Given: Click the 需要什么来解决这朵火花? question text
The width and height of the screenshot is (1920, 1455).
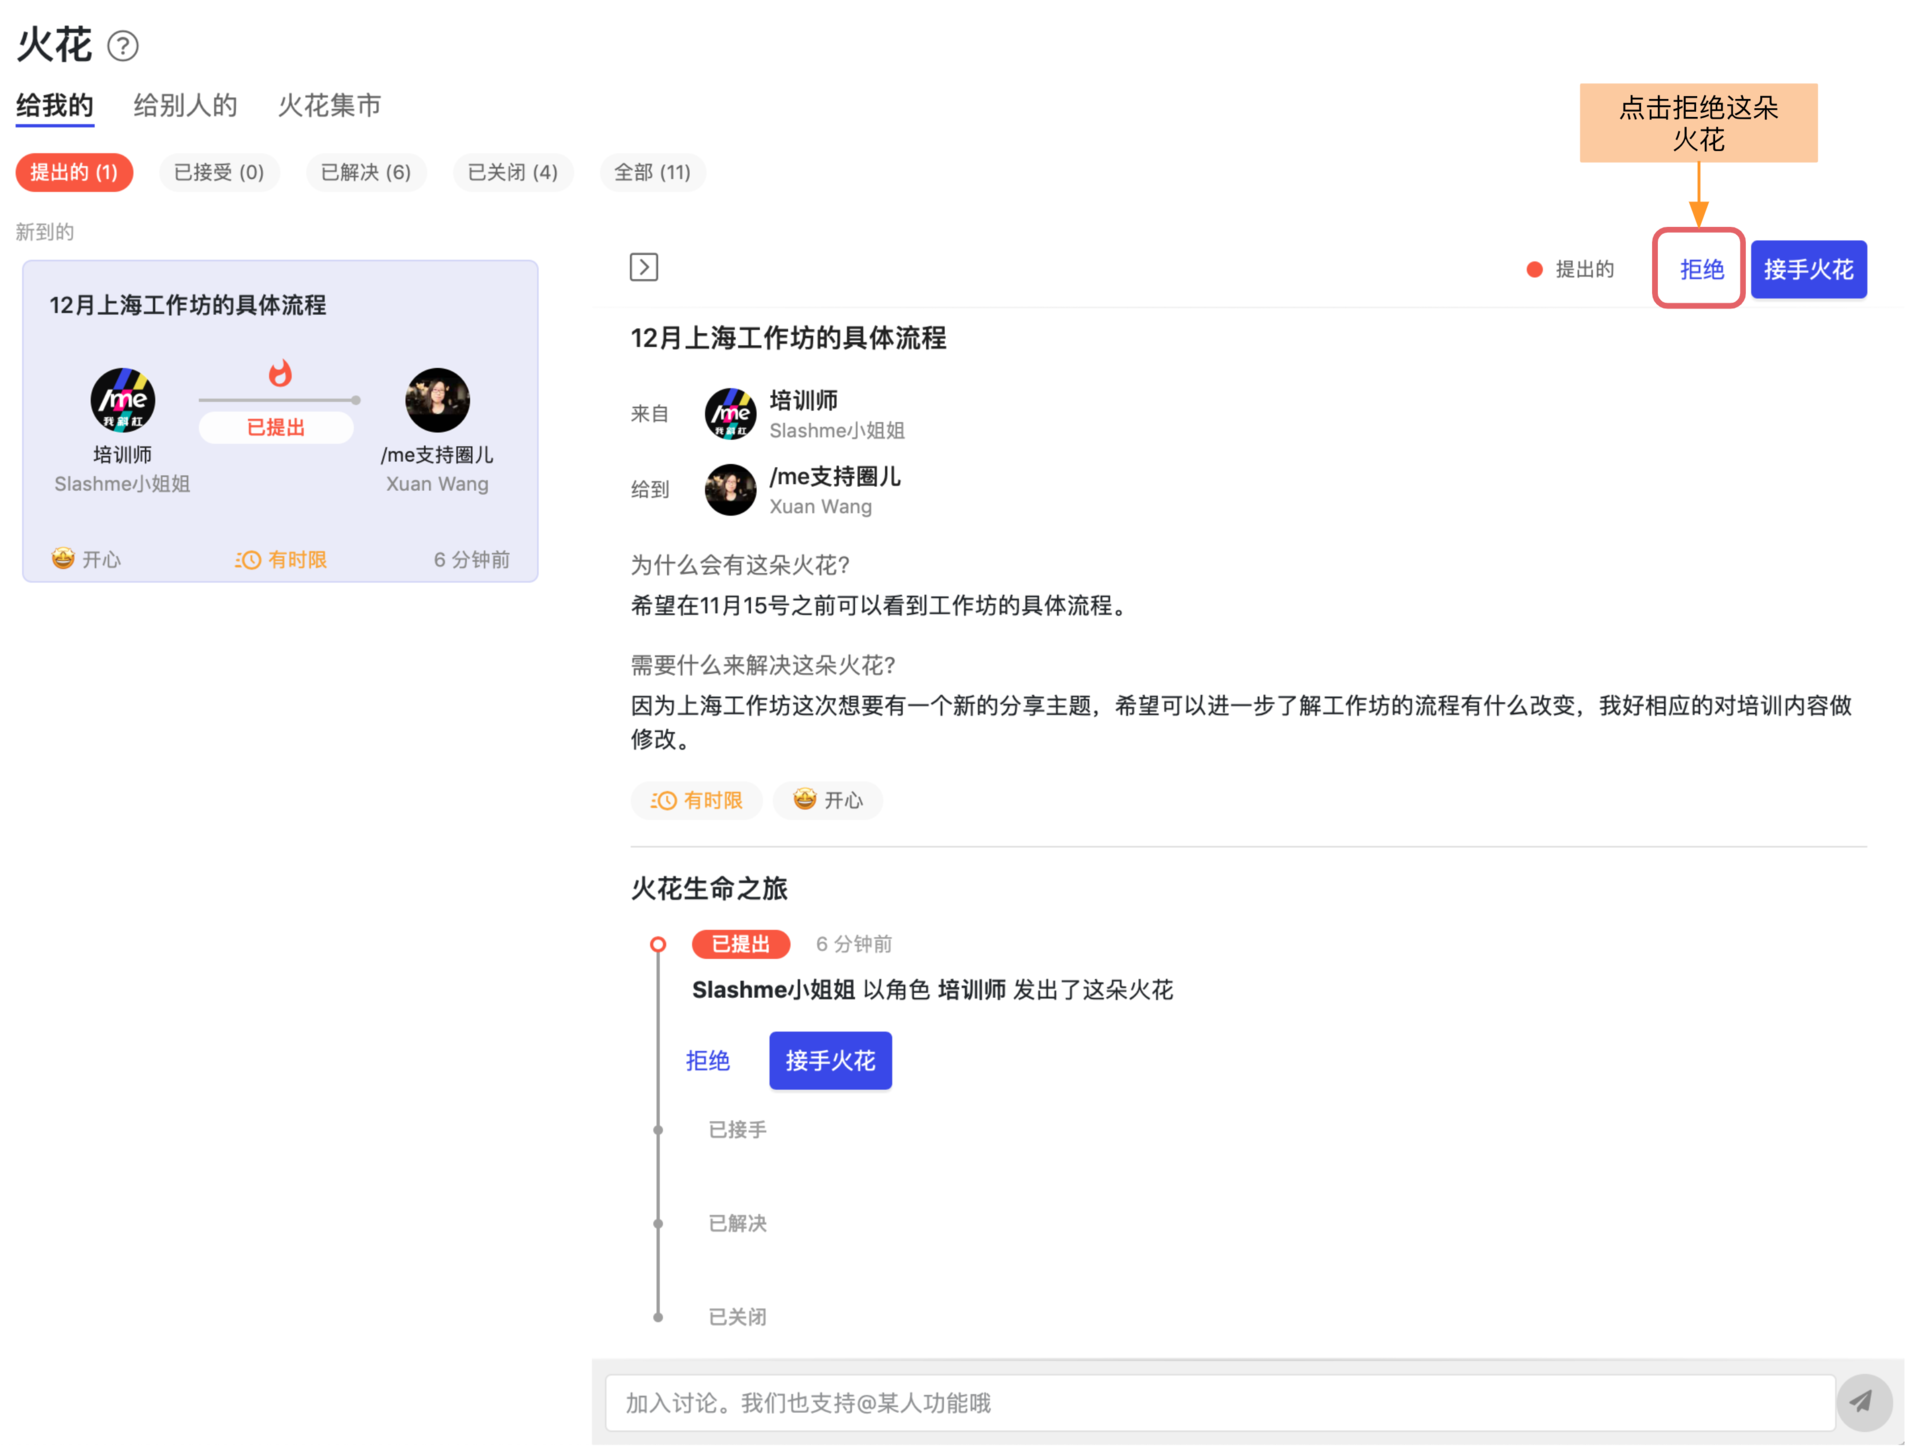Looking at the screenshot, I should (763, 665).
